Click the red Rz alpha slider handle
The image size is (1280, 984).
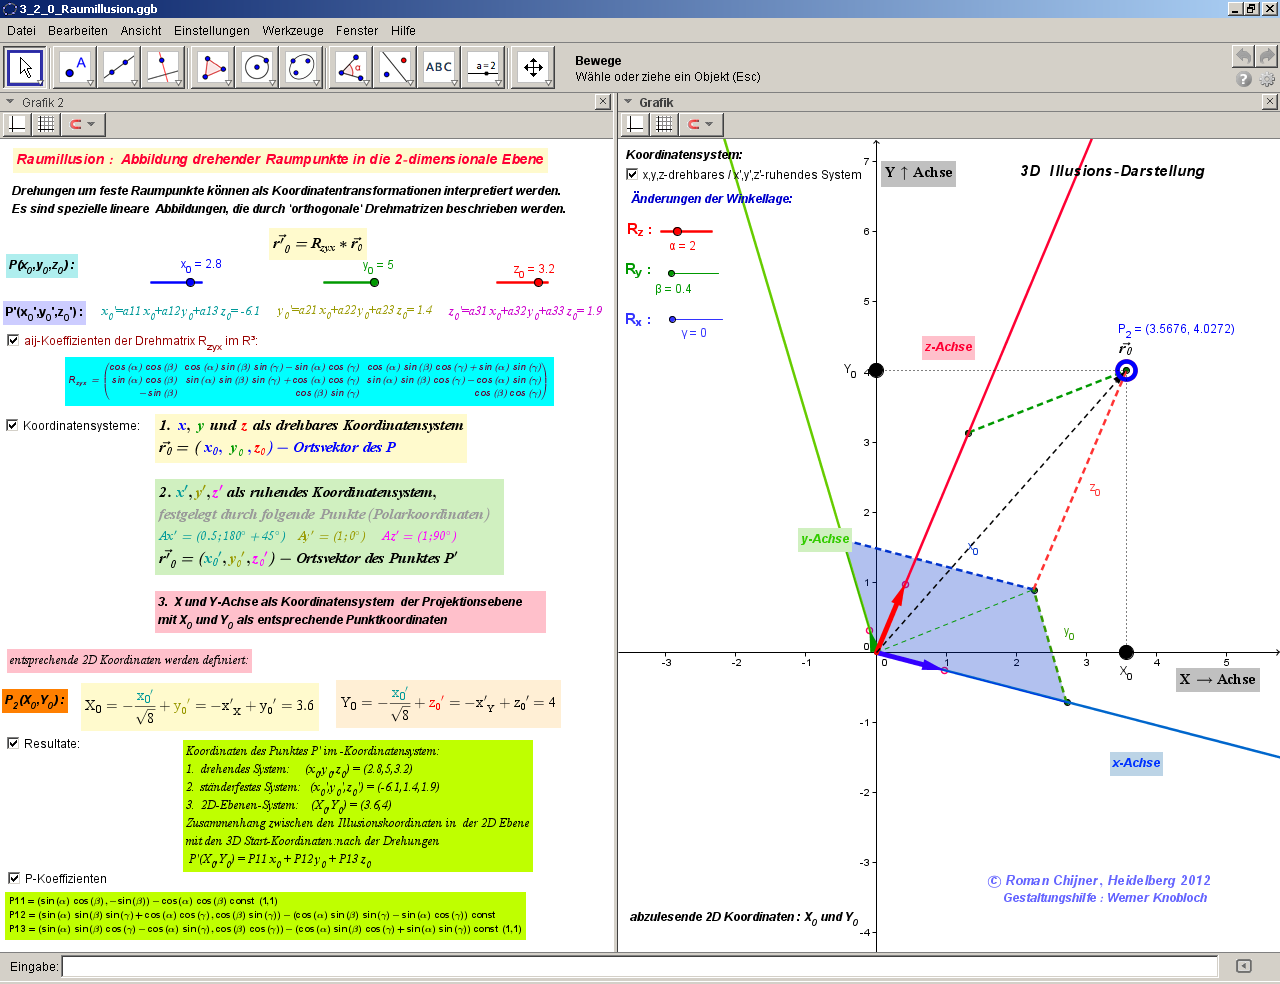[677, 231]
